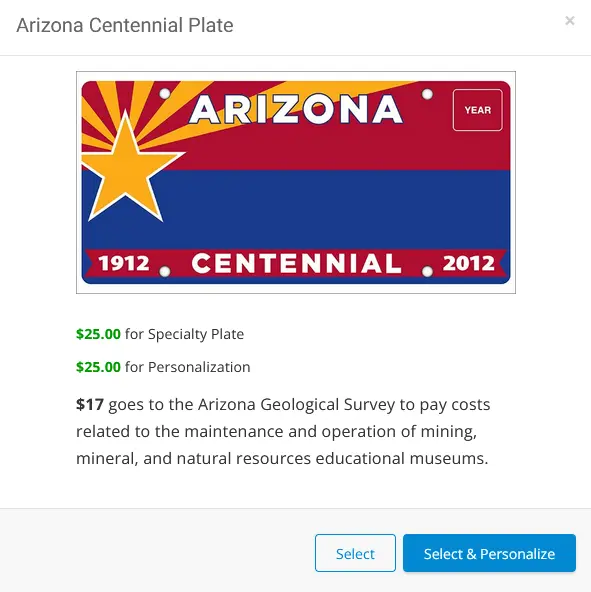
Task: Click the 2012 year on the banner
Action: coord(469,263)
